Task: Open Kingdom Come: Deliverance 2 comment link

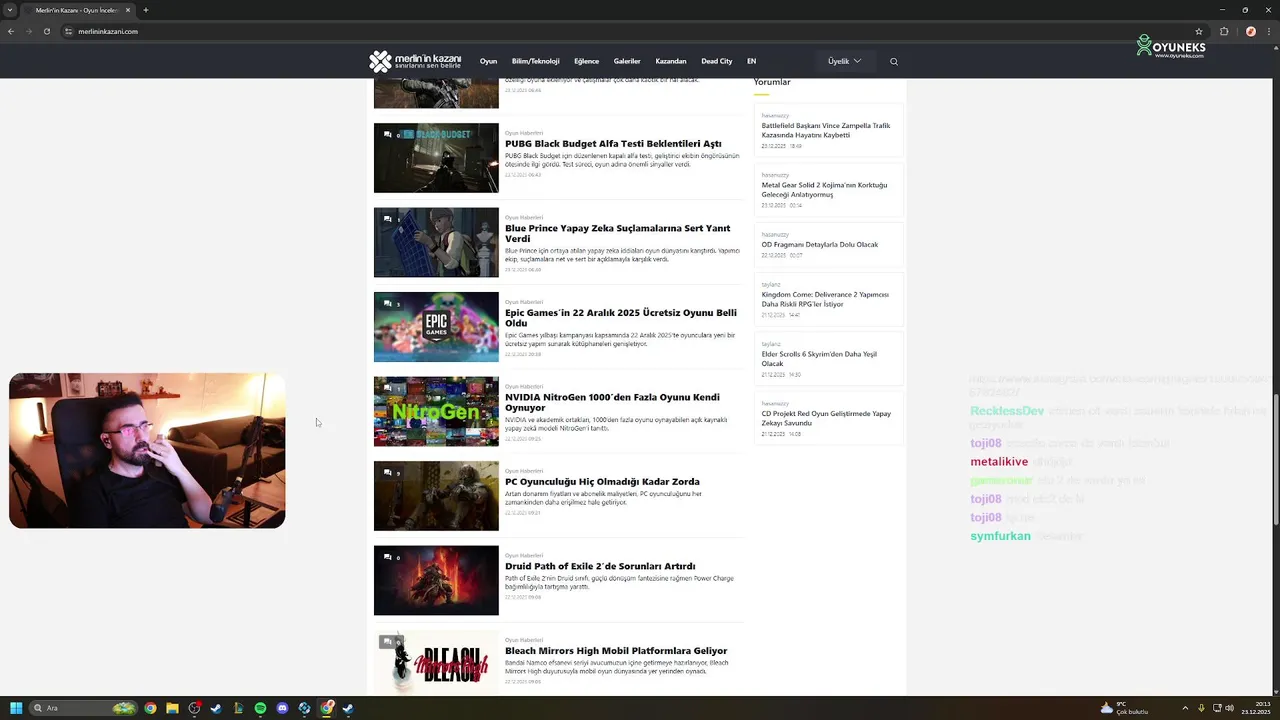Action: [x=825, y=299]
